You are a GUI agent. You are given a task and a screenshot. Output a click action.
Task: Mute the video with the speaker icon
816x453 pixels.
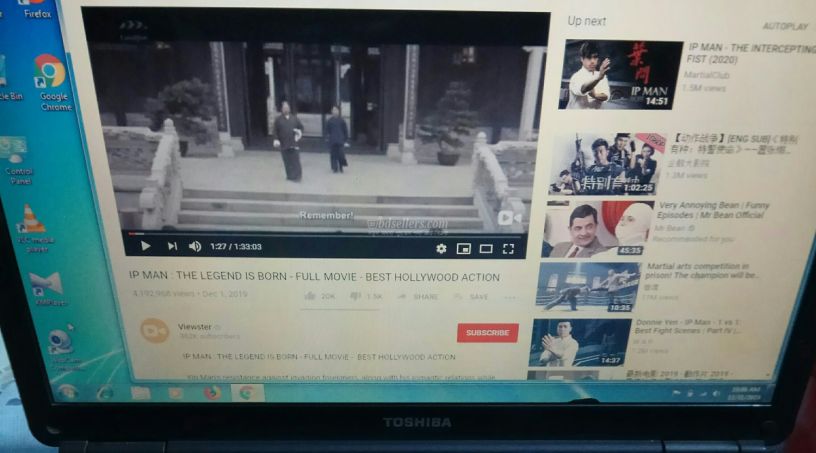pyautogui.click(x=195, y=246)
